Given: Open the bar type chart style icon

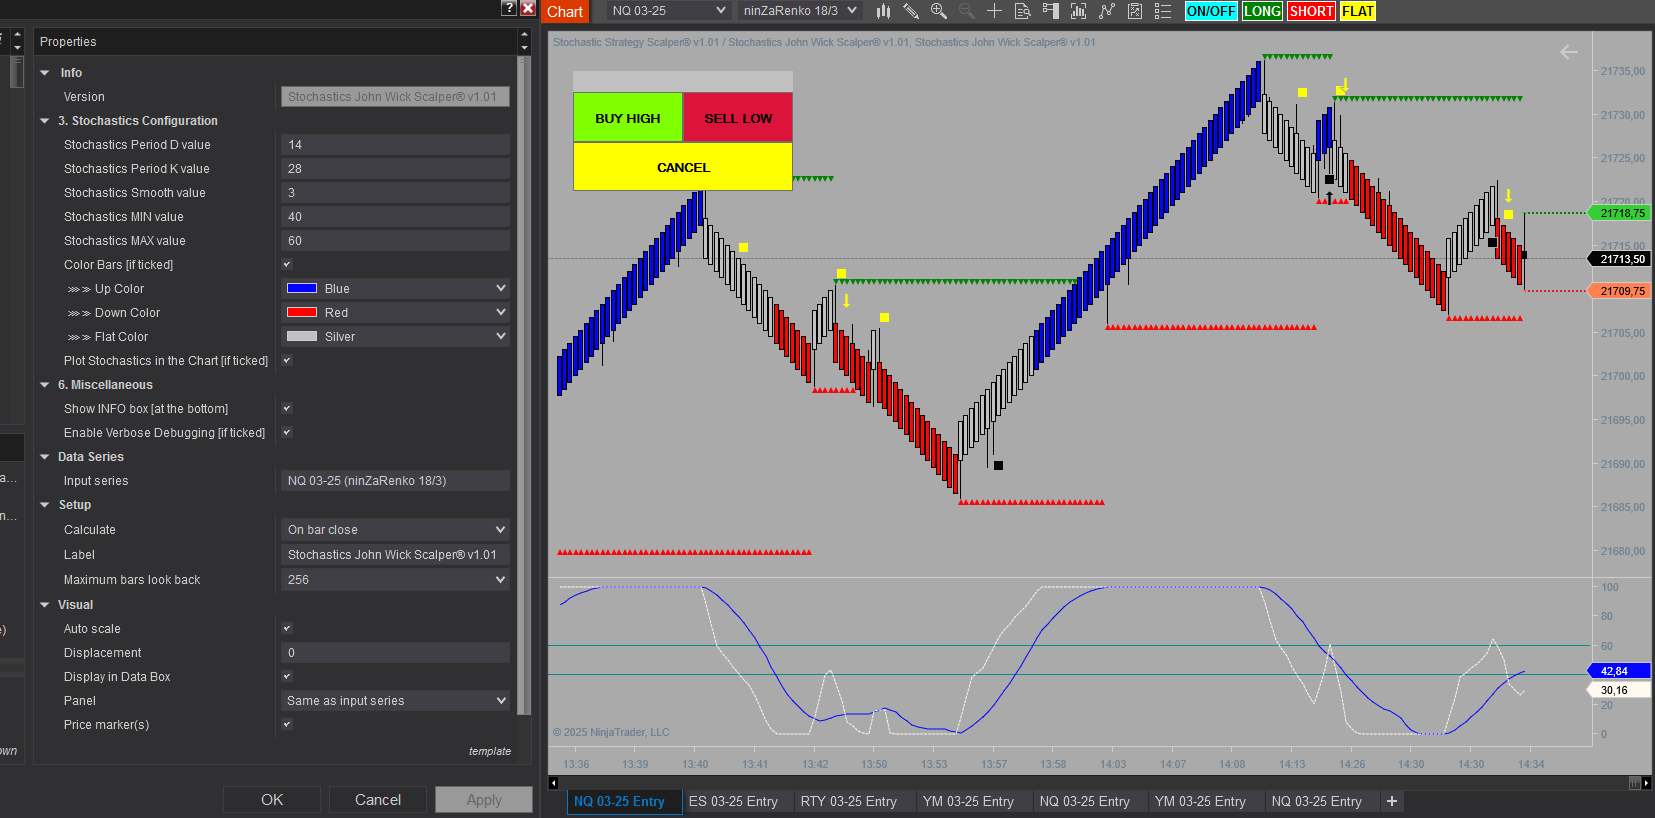Looking at the screenshot, I should 884,11.
